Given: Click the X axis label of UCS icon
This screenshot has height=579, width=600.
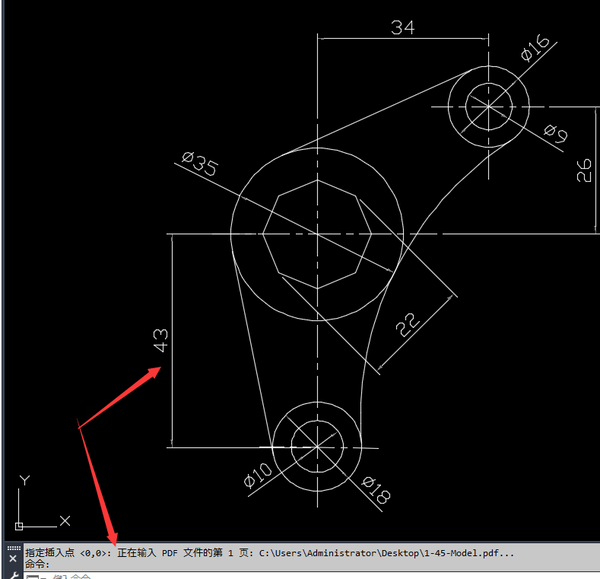Looking at the screenshot, I should pos(65,520).
